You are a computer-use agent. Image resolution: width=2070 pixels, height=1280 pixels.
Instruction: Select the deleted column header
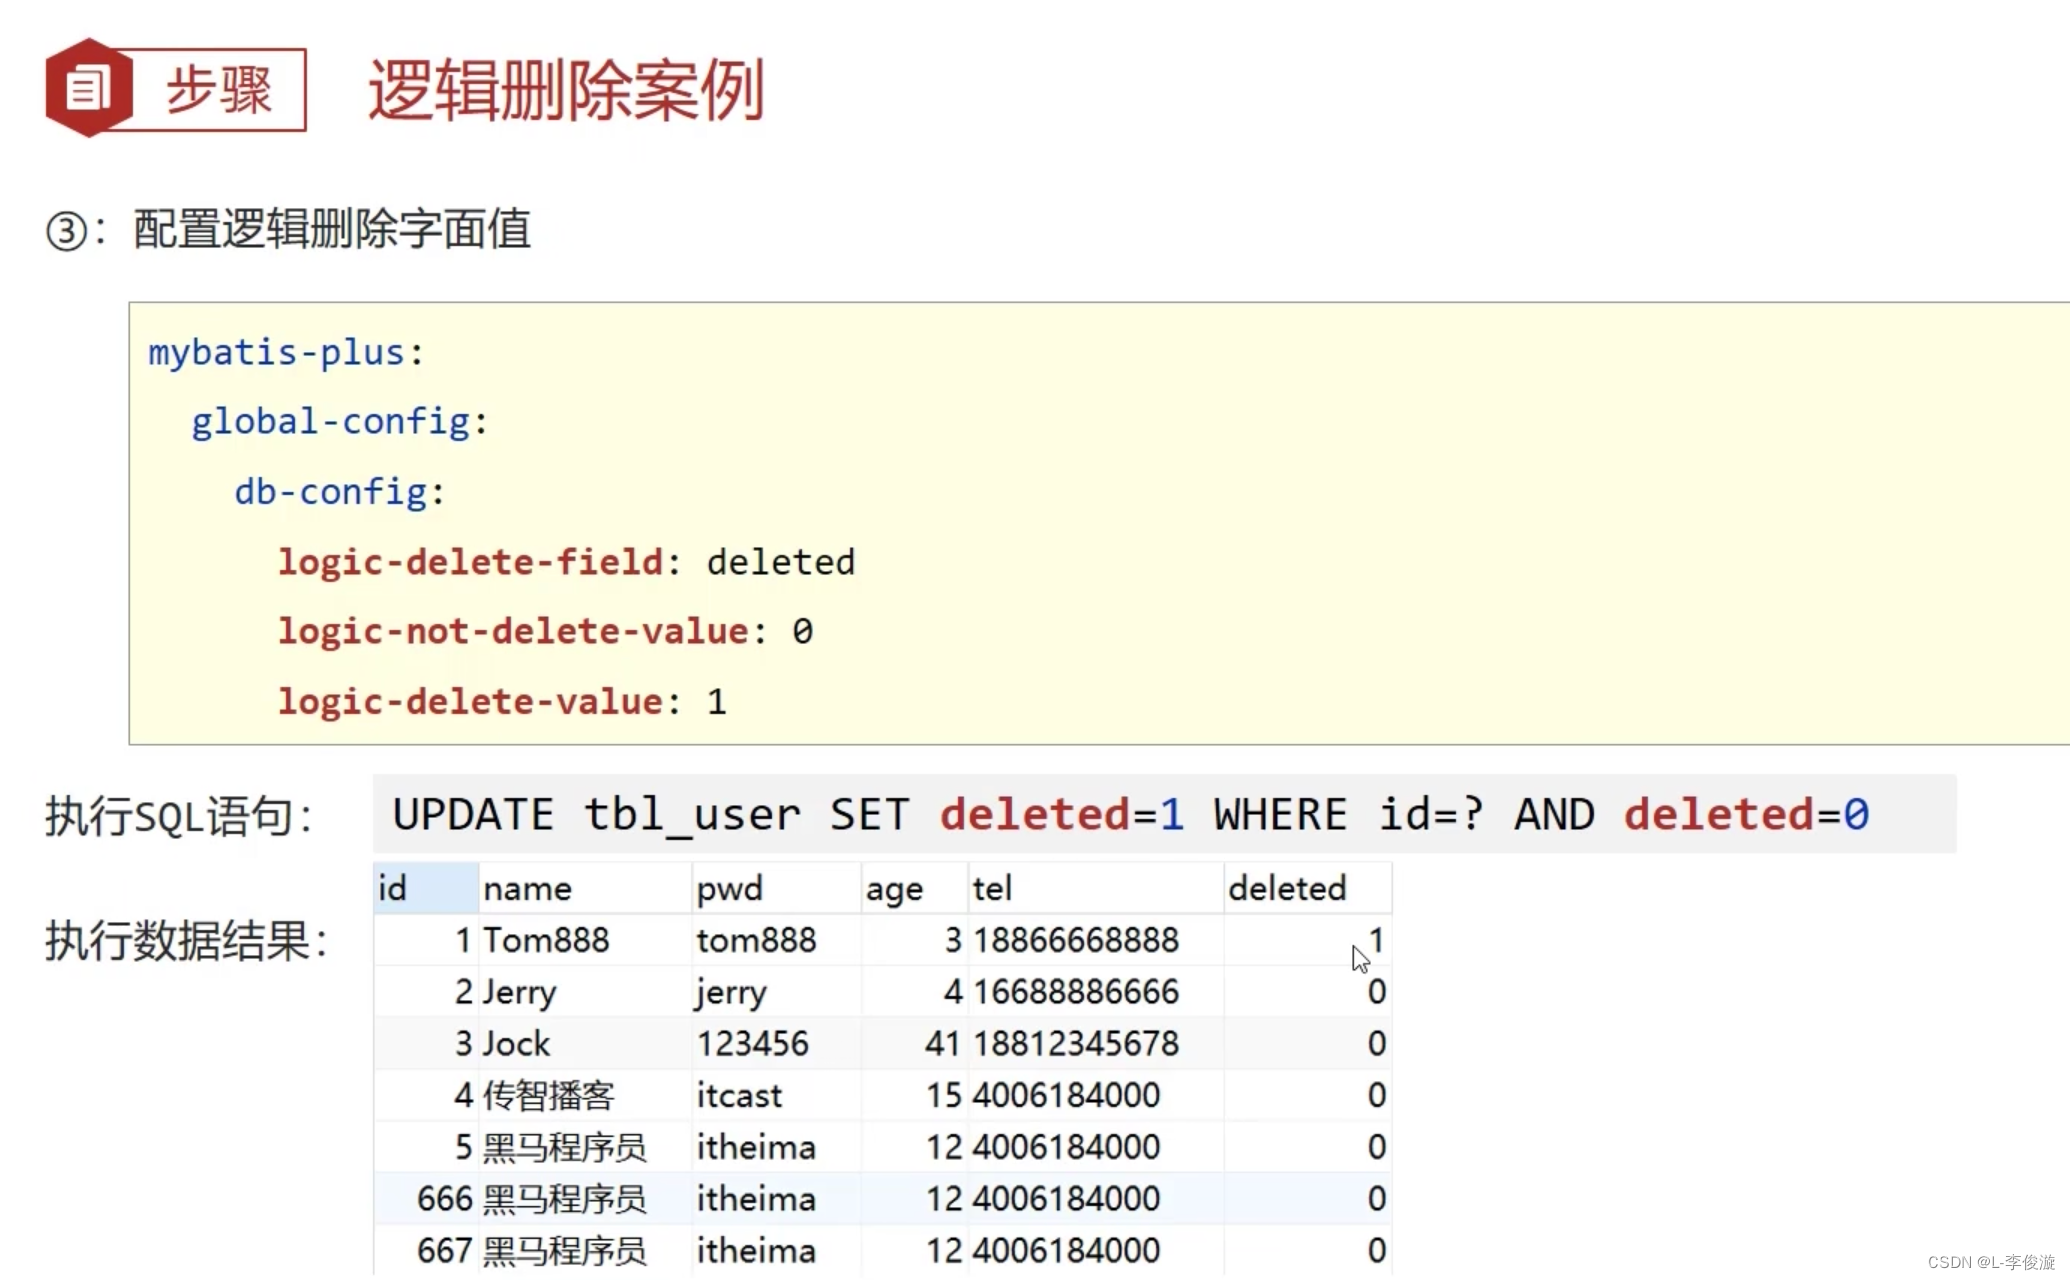(1307, 888)
